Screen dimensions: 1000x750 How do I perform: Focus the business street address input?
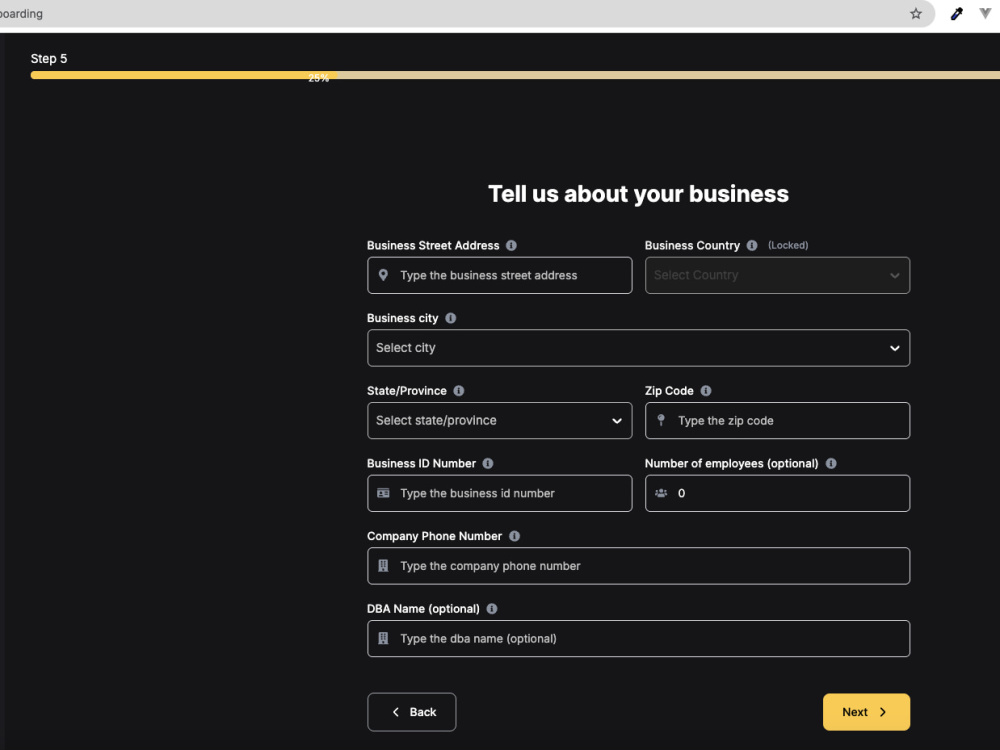[x=499, y=275]
